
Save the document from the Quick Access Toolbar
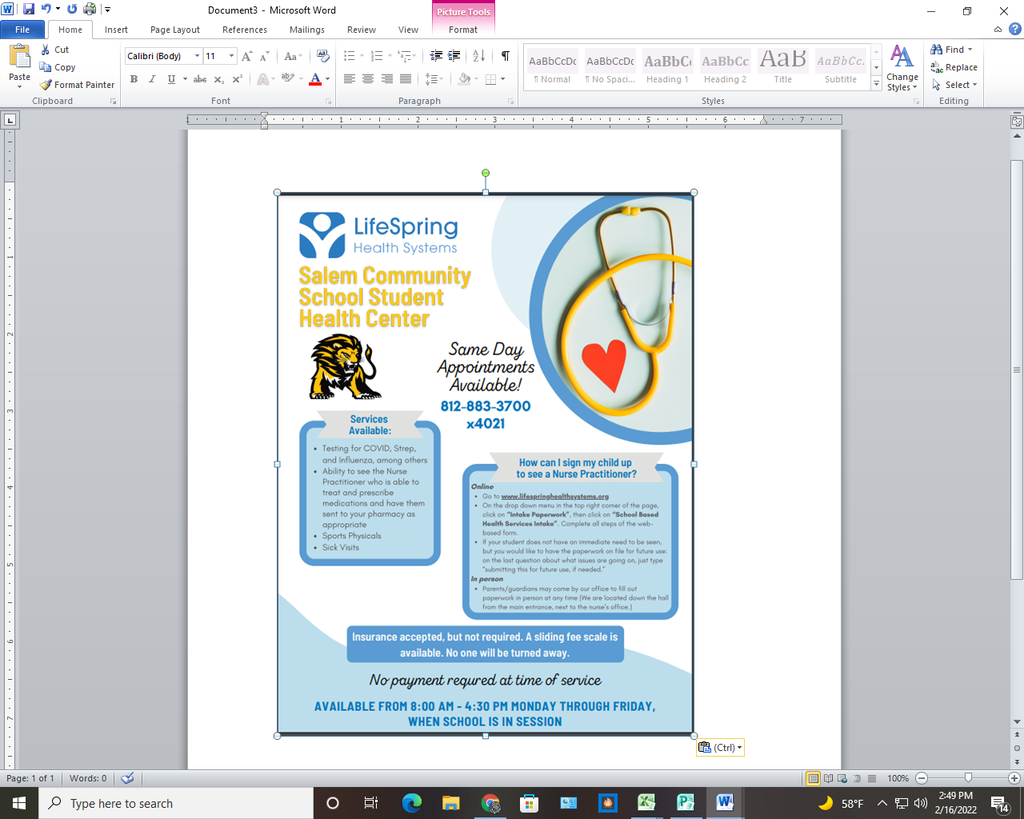coord(28,10)
